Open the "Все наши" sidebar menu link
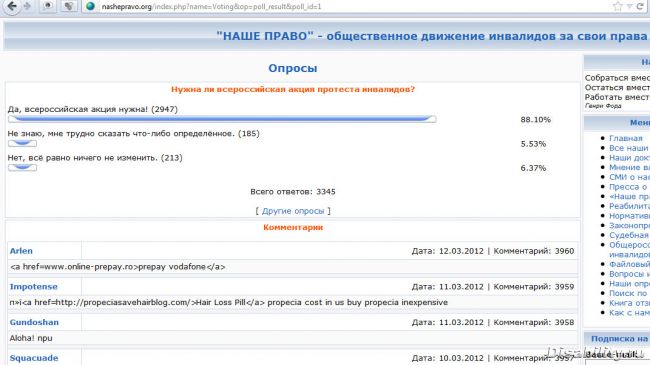Viewport: 650px width, 365px height. pyautogui.click(x=629, y=148)
